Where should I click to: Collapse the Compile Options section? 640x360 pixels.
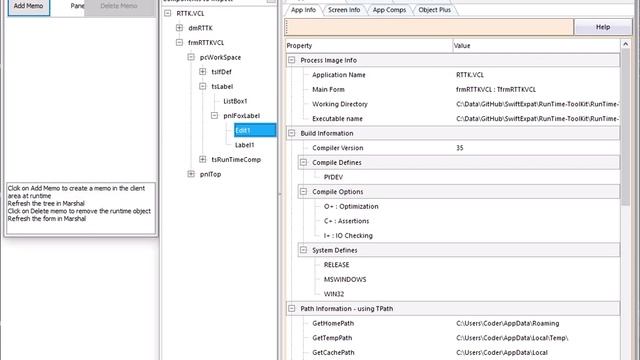[x=304, y=191]
